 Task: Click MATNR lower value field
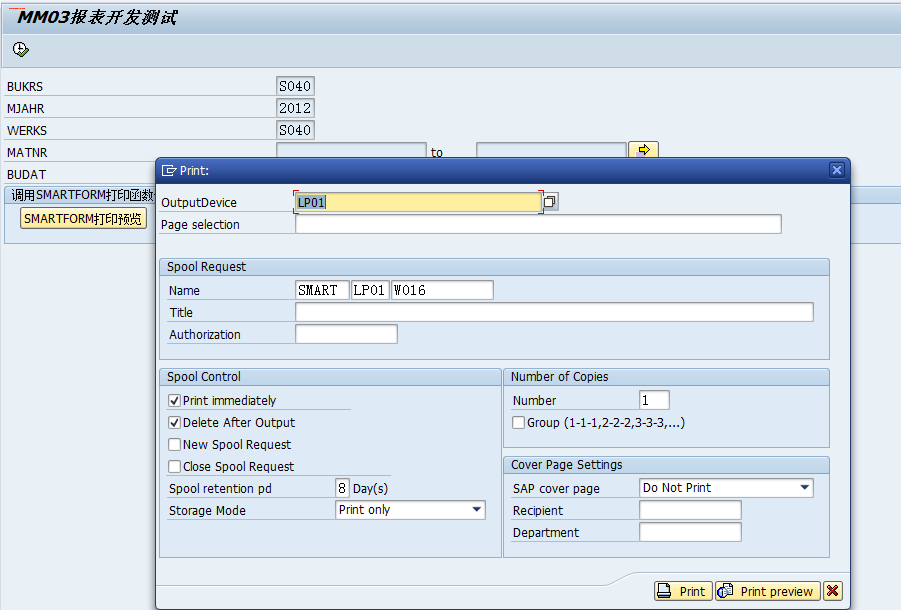click(x=351, y=150)
